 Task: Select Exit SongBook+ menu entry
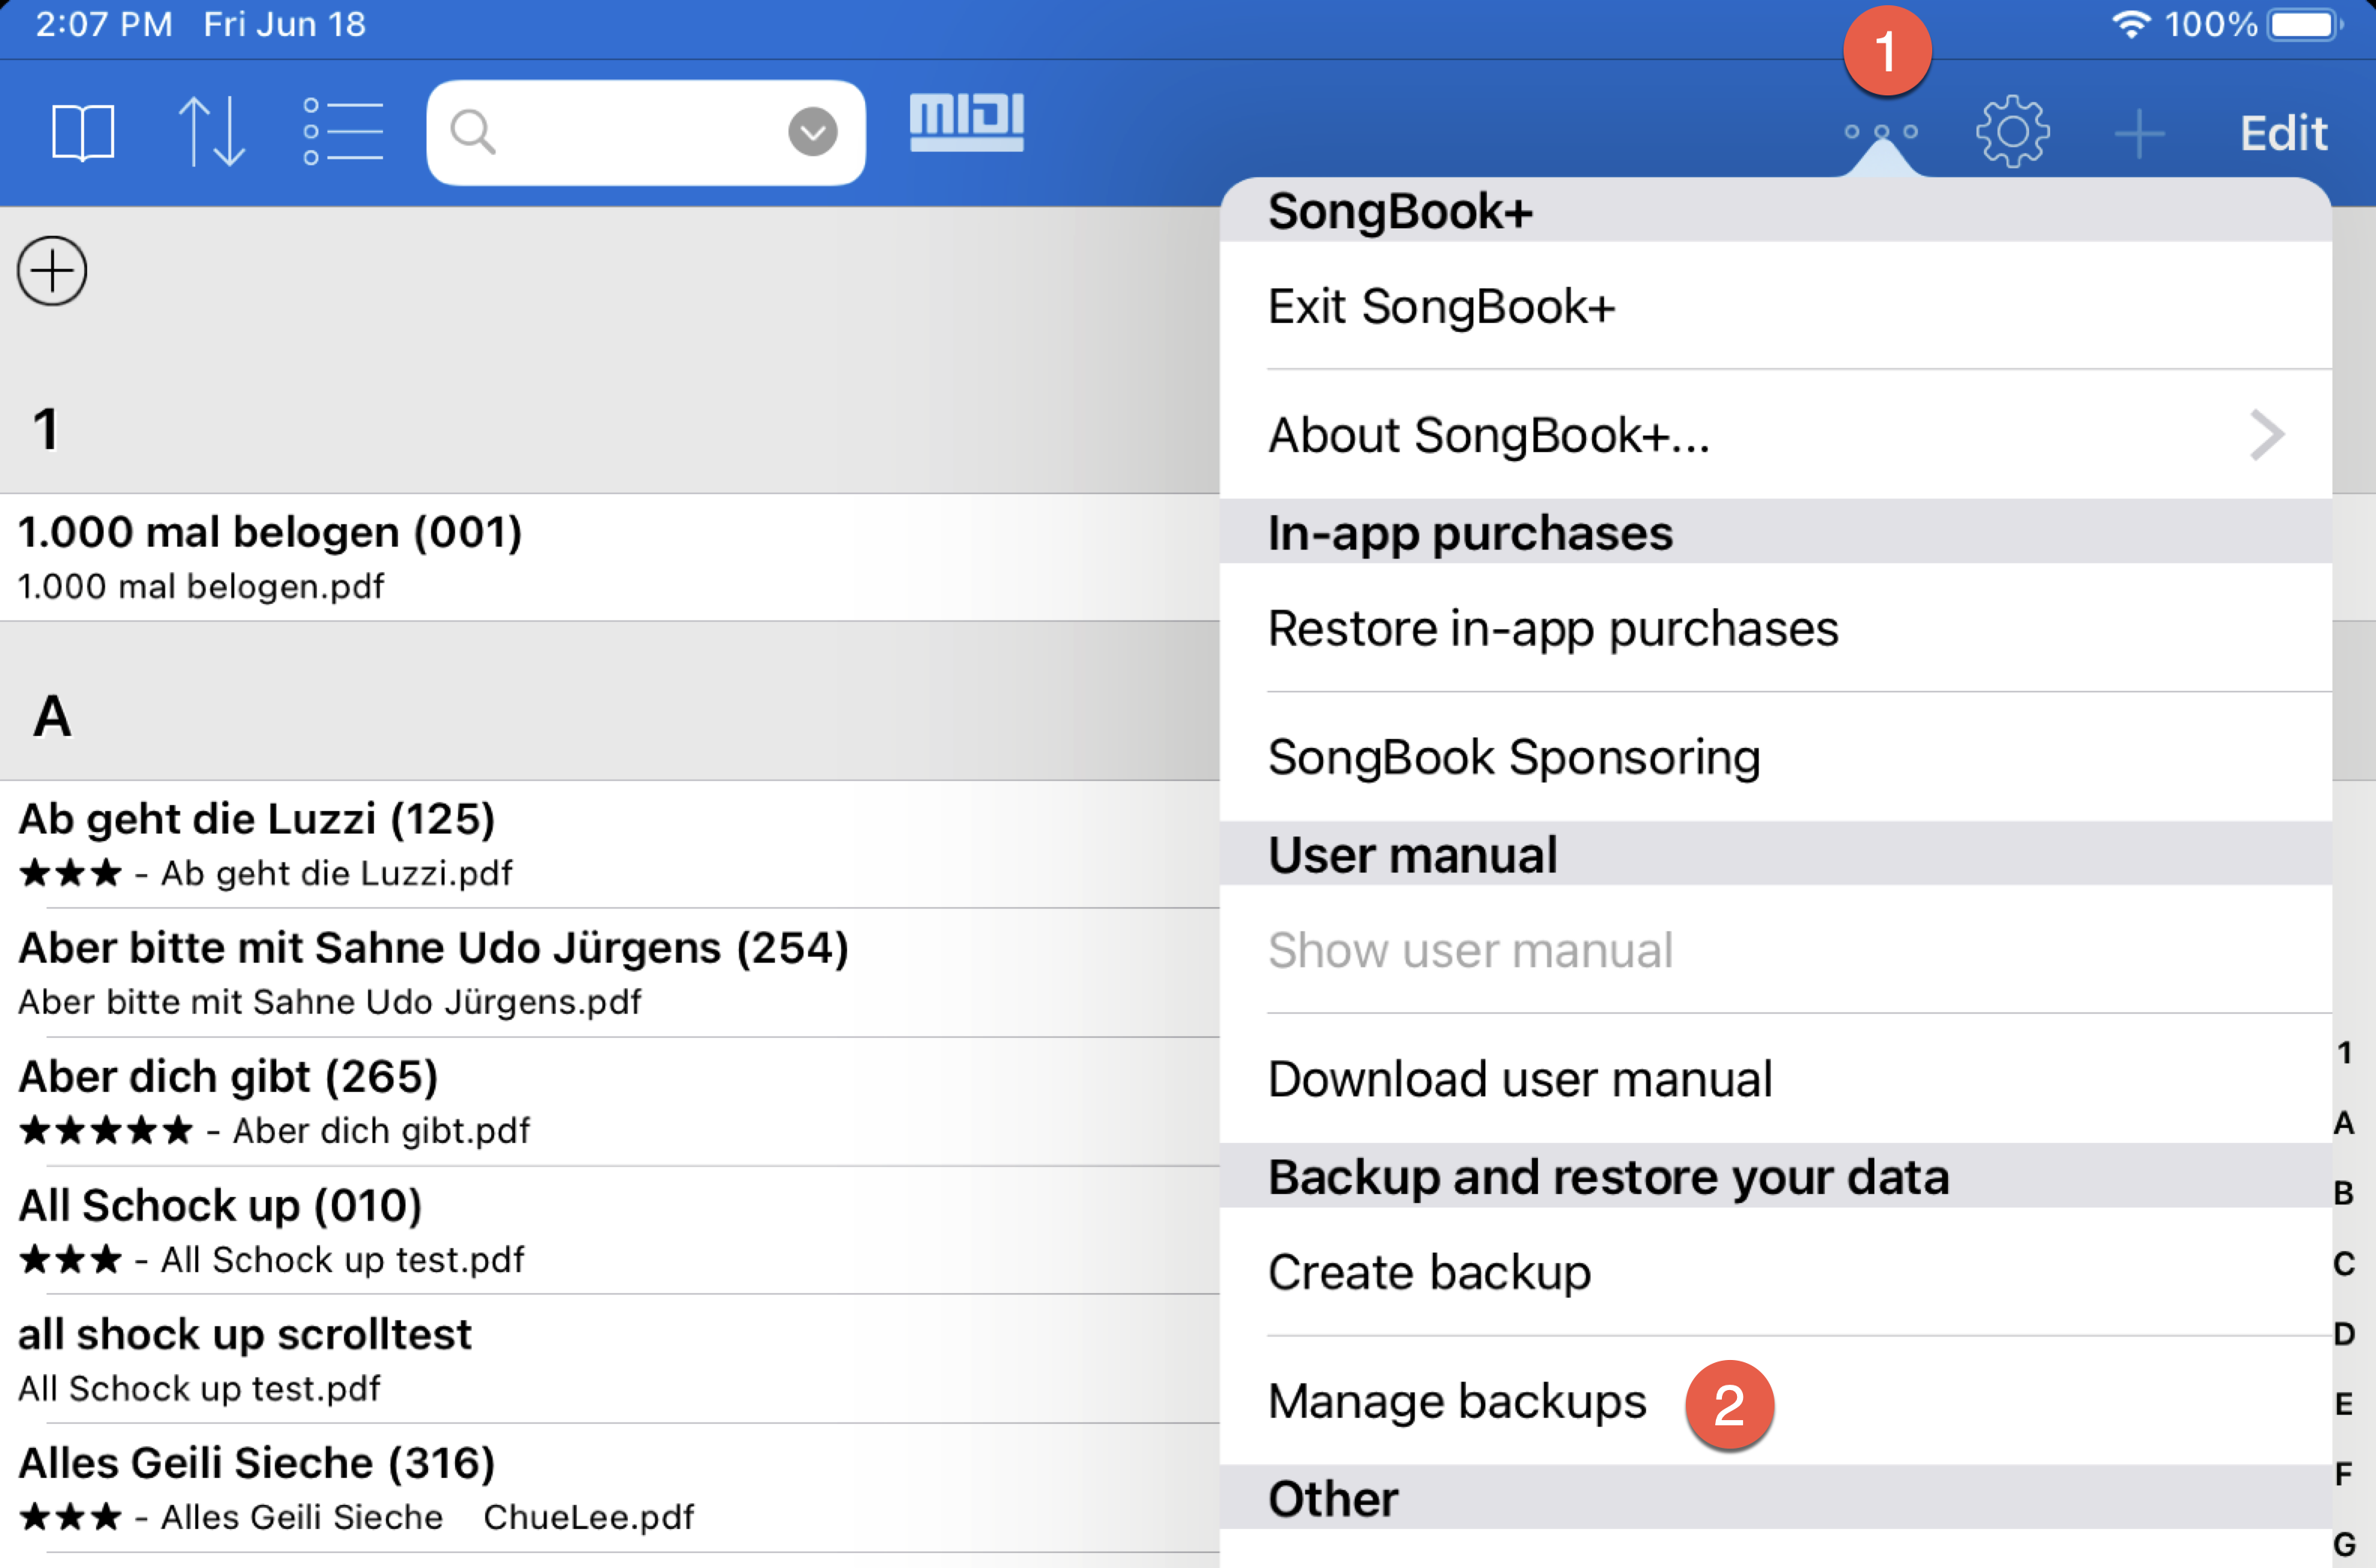click(x=1440, y=307)
